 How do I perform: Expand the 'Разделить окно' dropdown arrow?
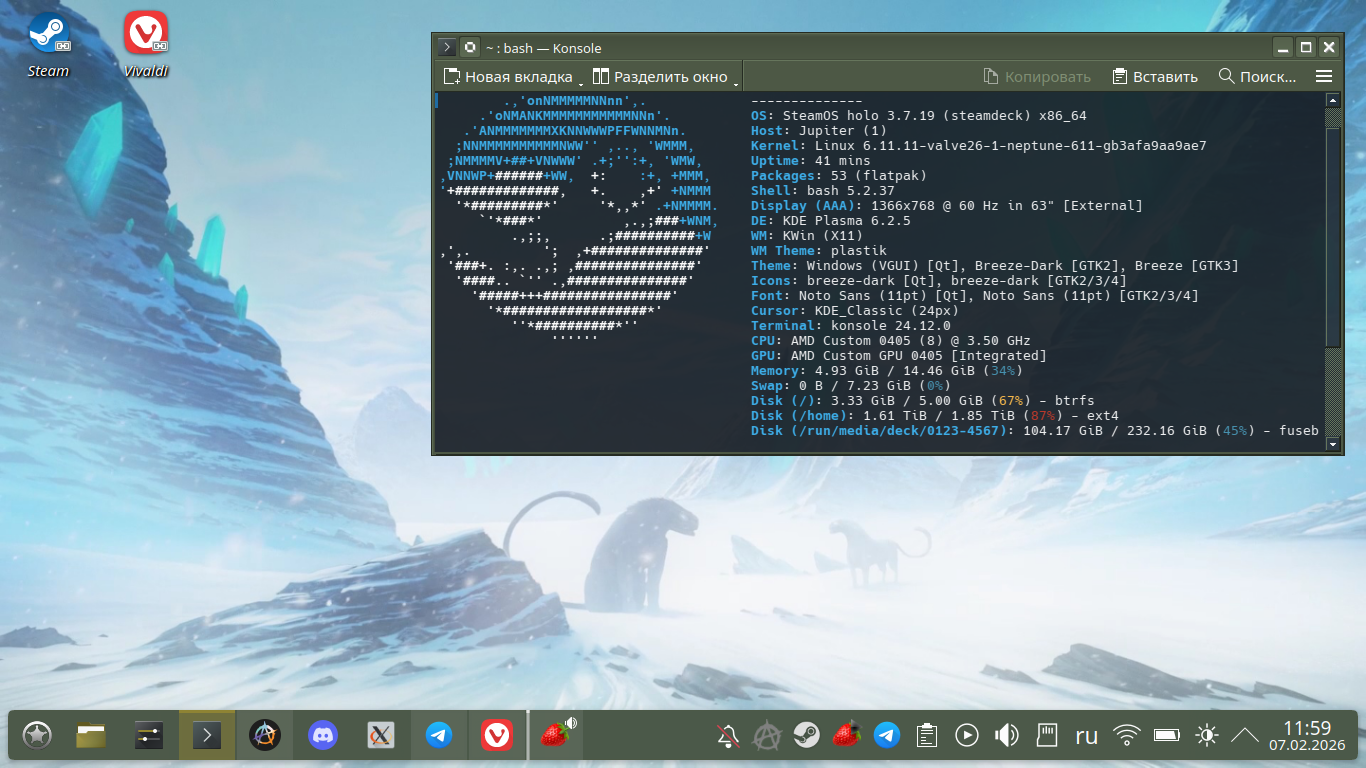pos(736,80)
